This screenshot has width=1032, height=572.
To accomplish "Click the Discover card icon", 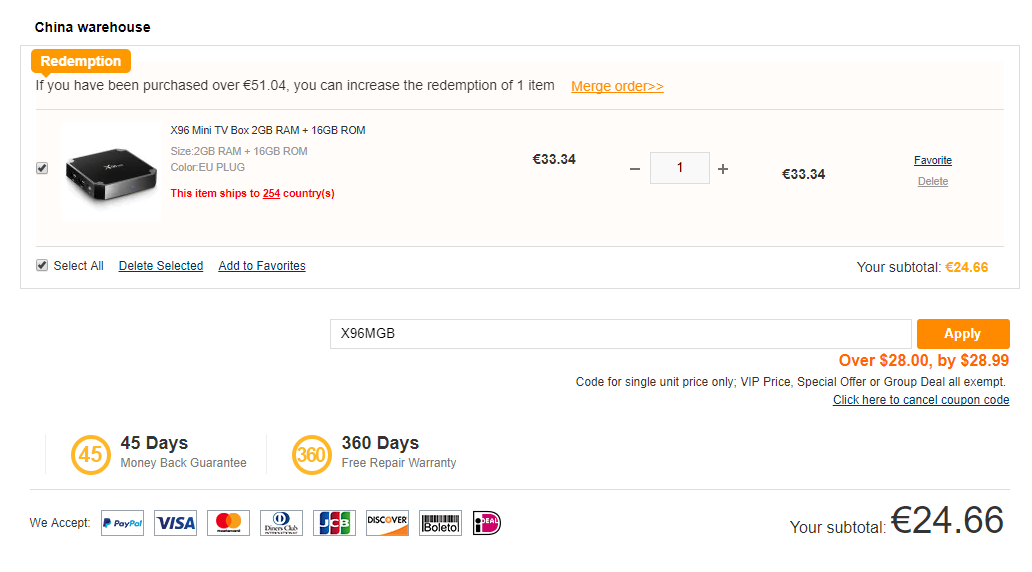I will [x=387, y=523].
